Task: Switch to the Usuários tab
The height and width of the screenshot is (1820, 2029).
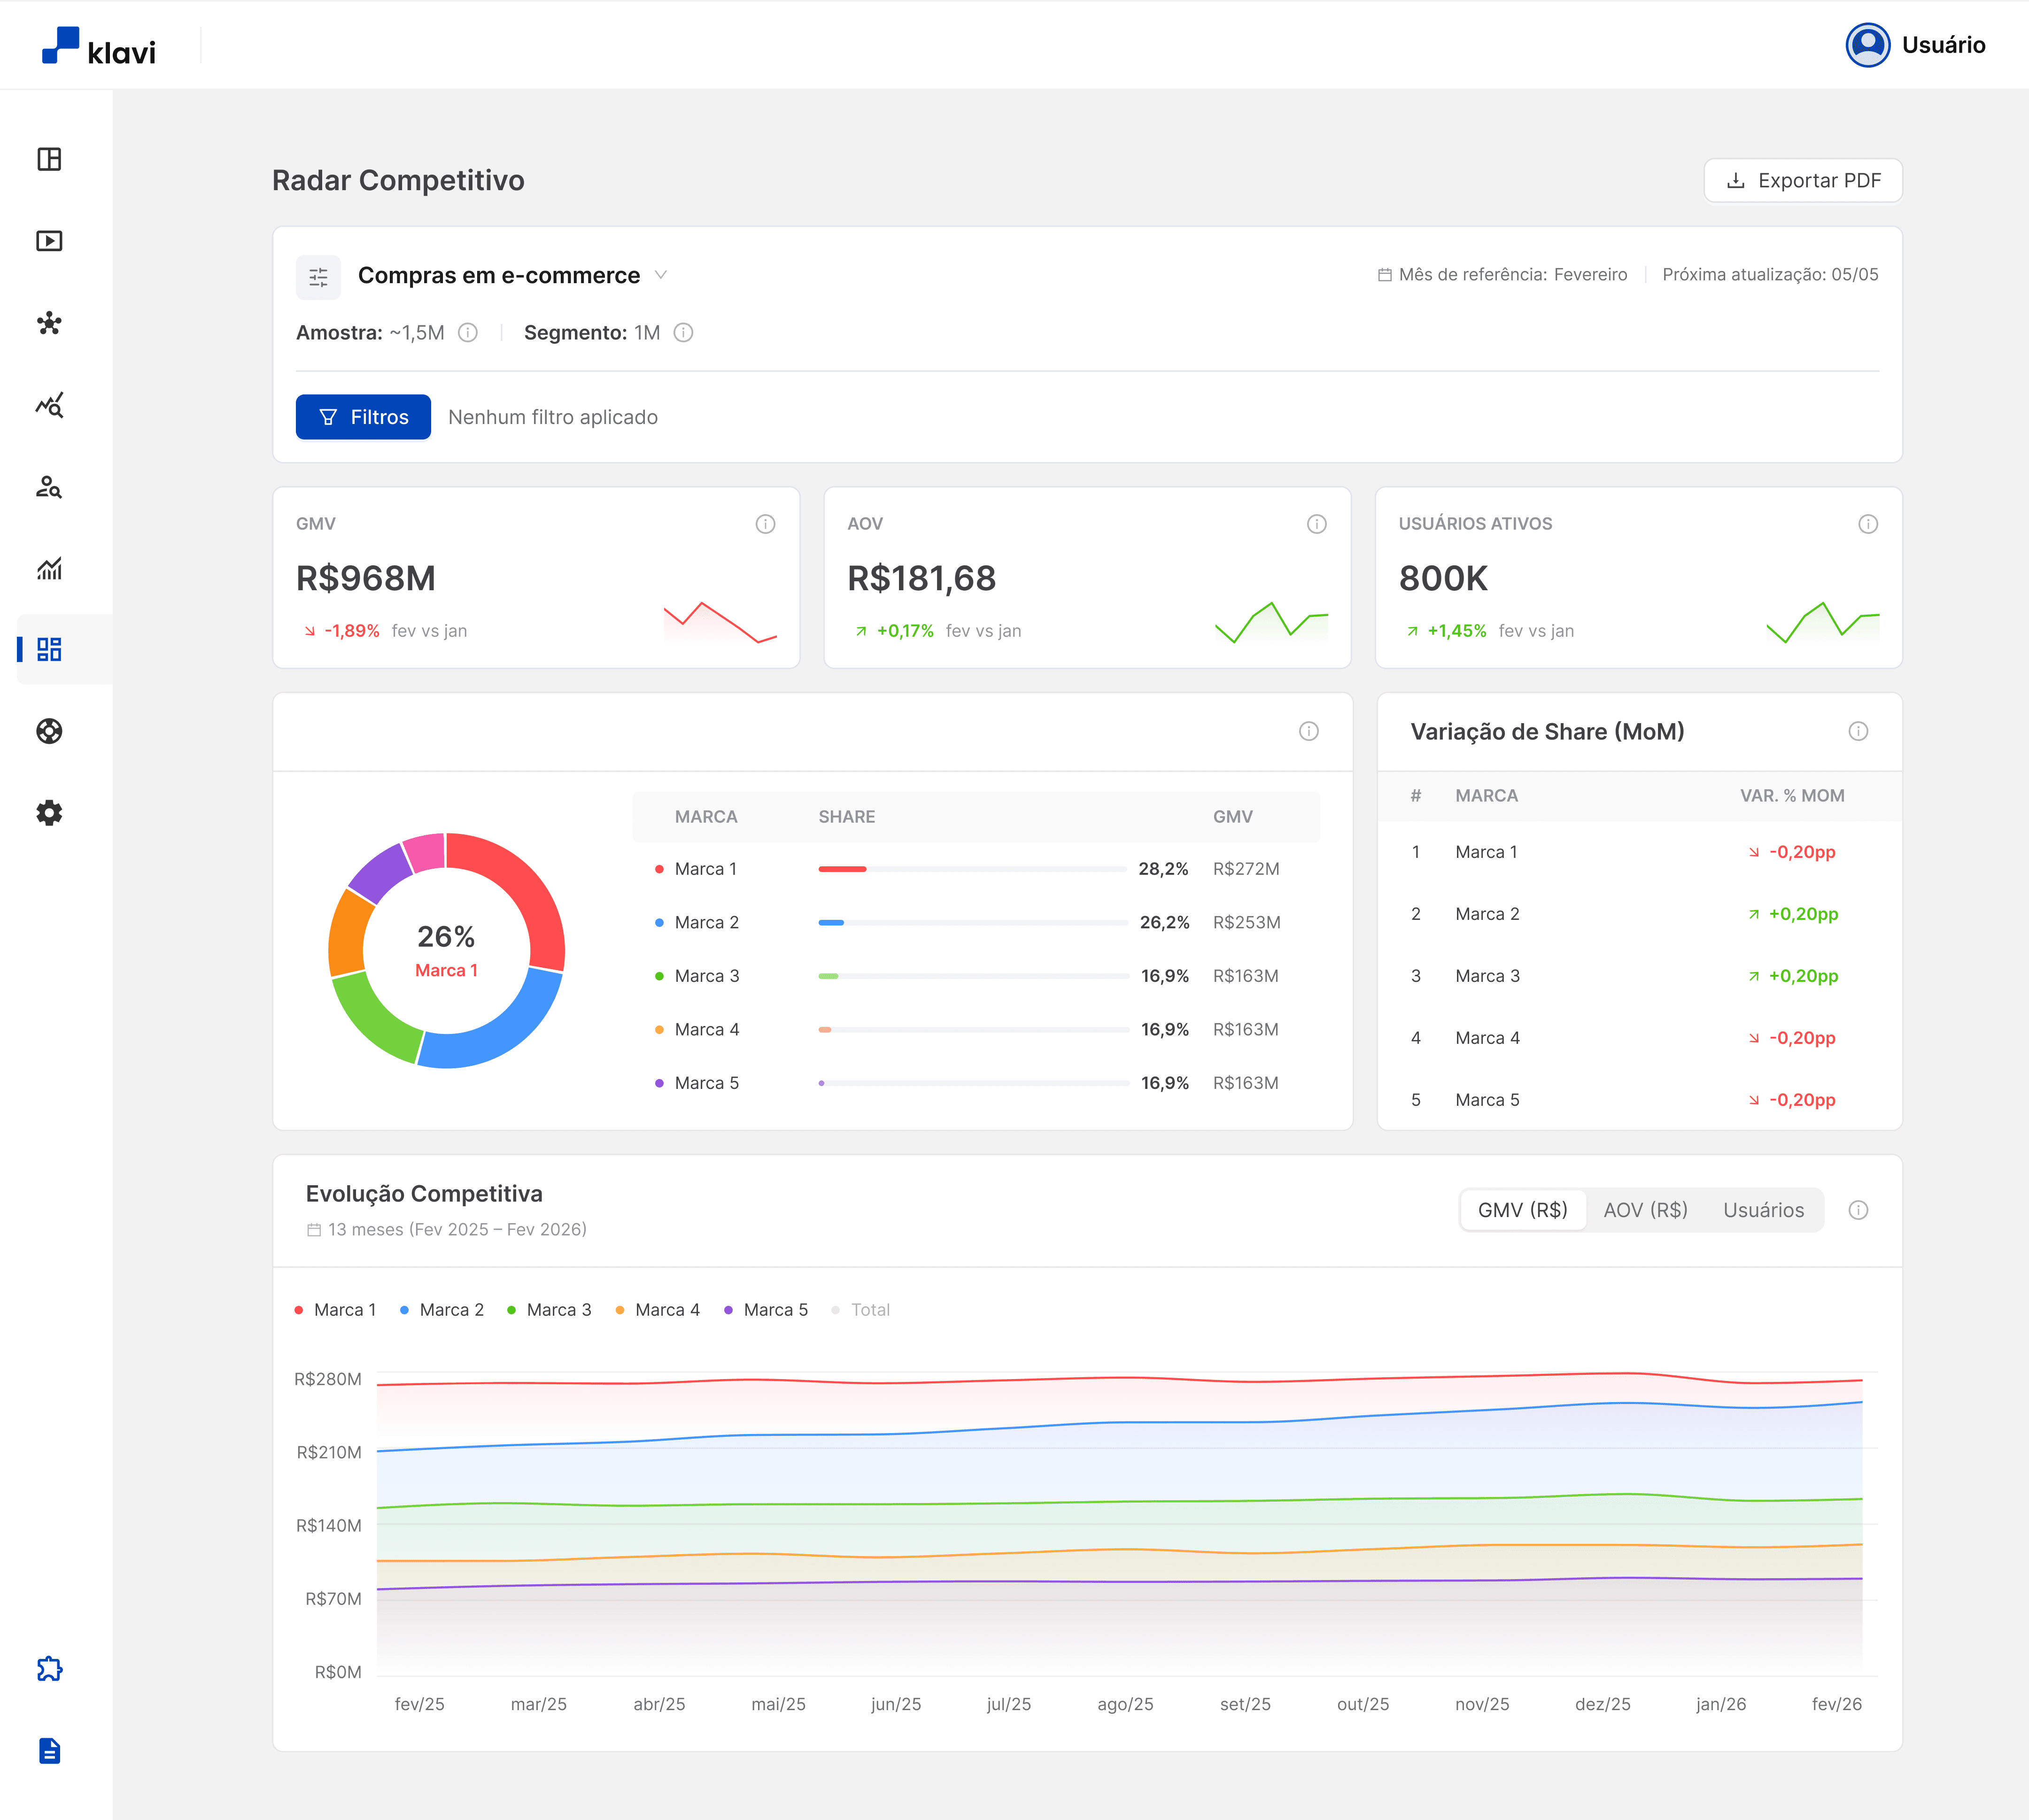Action: [1763, 1210]
